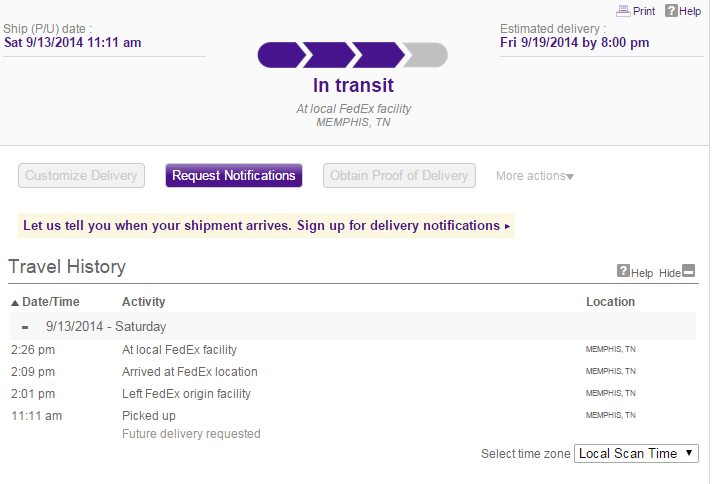
Task: Click the printer icon
Action: (x=623, y=11)
